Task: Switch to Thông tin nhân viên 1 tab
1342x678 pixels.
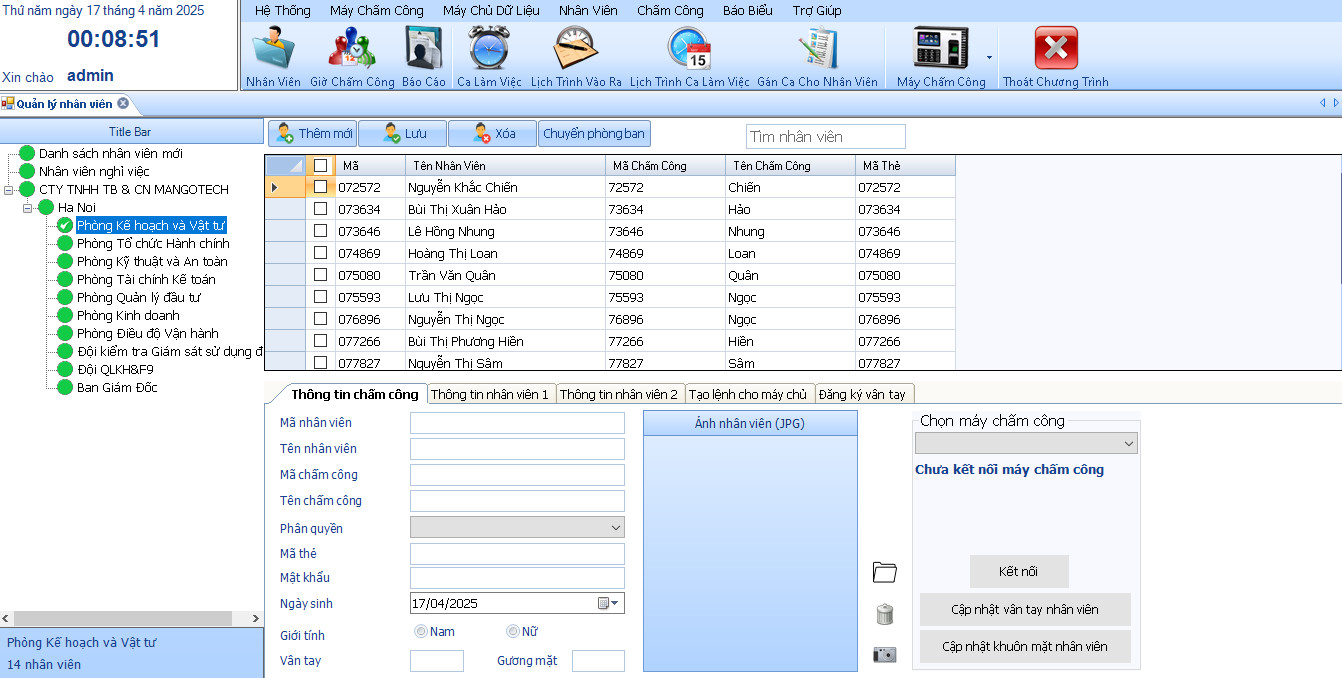Action: (490, 395)
